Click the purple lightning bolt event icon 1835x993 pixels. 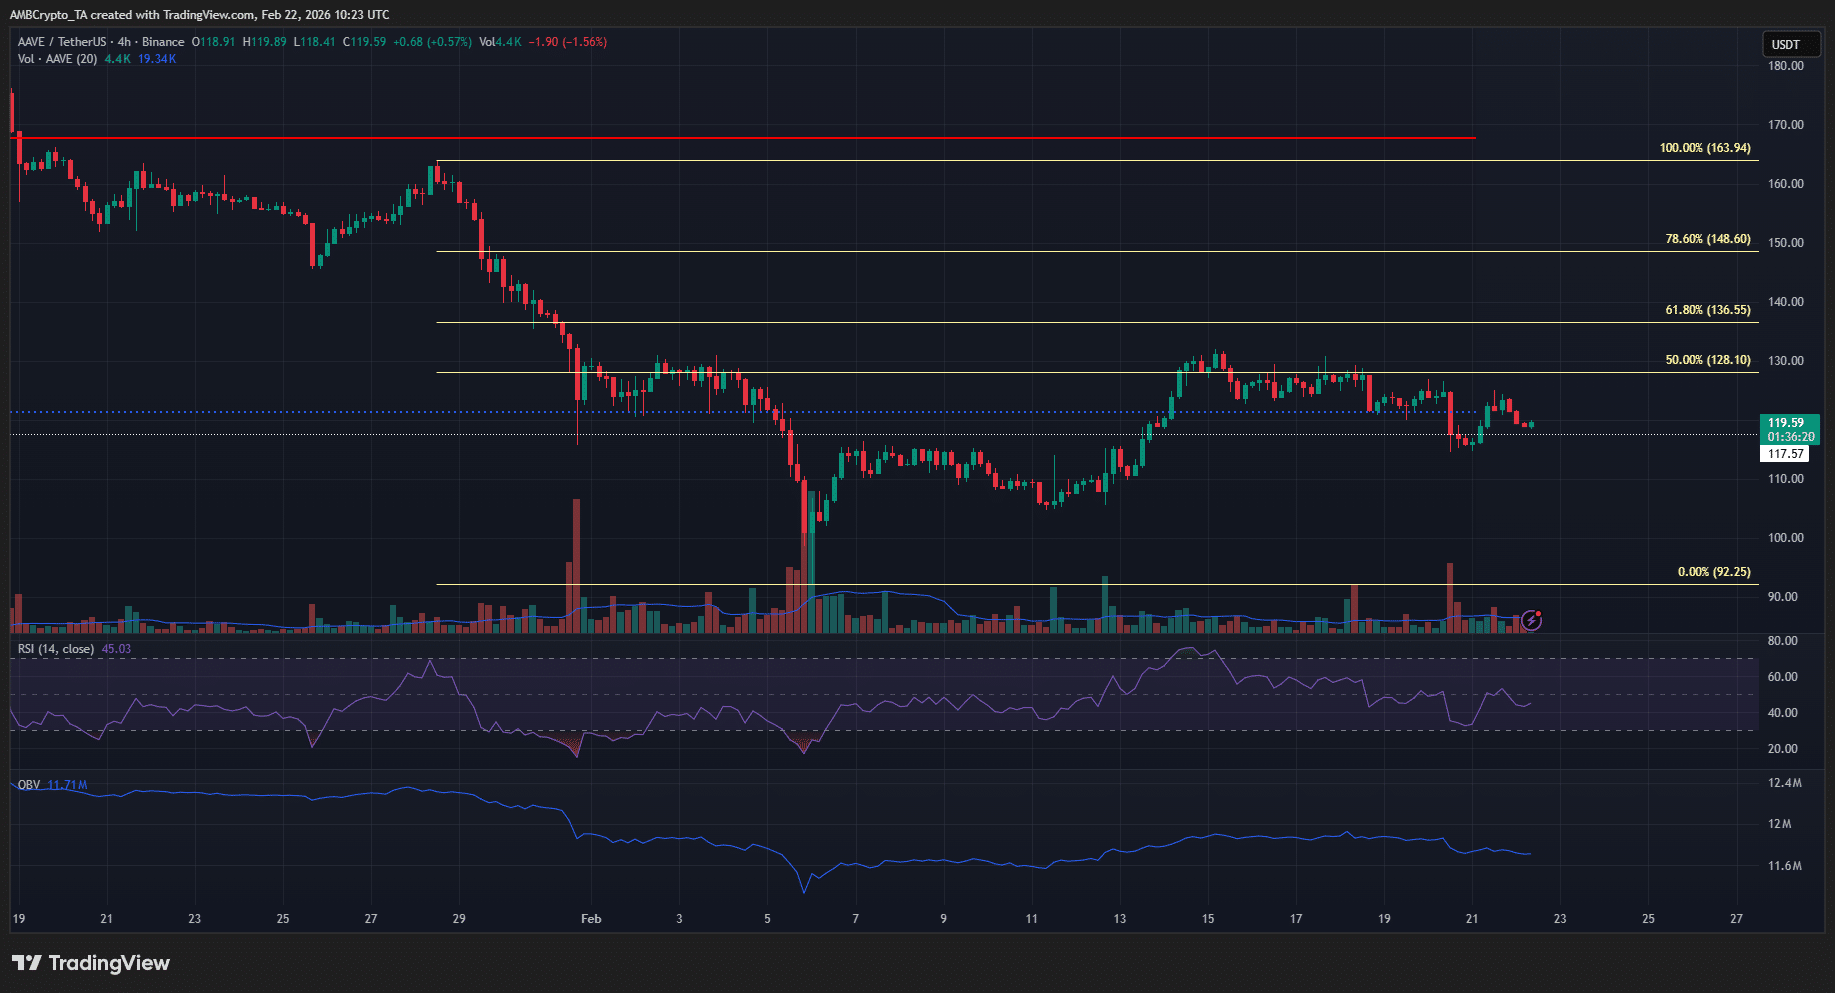coord(1532,620)
